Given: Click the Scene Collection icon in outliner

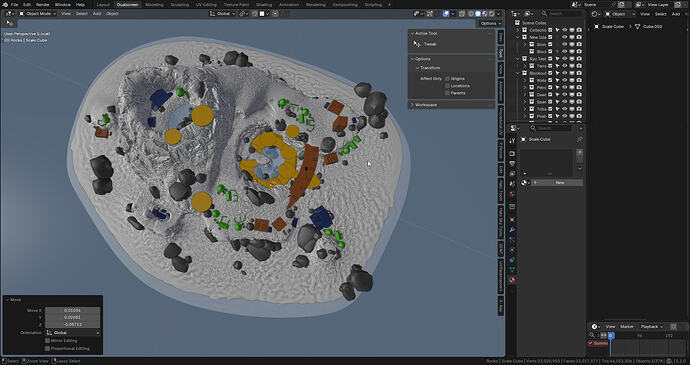Looking at the screenshot, I should [518, 22].
